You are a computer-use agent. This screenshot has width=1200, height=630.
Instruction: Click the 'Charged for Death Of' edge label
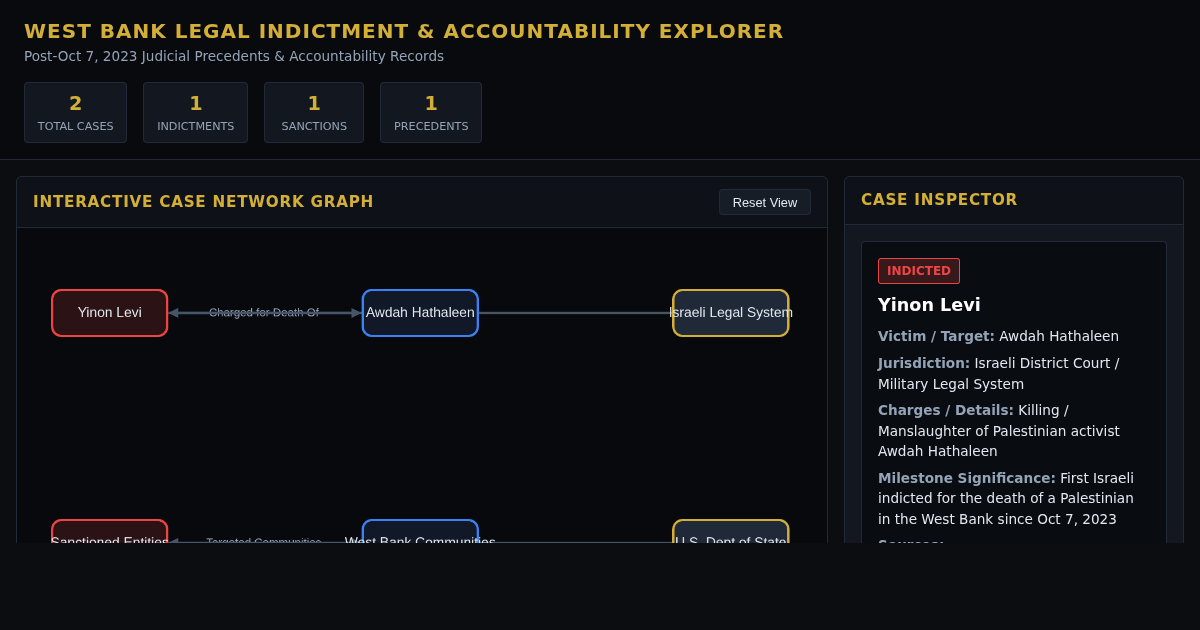tap(264, 313)
